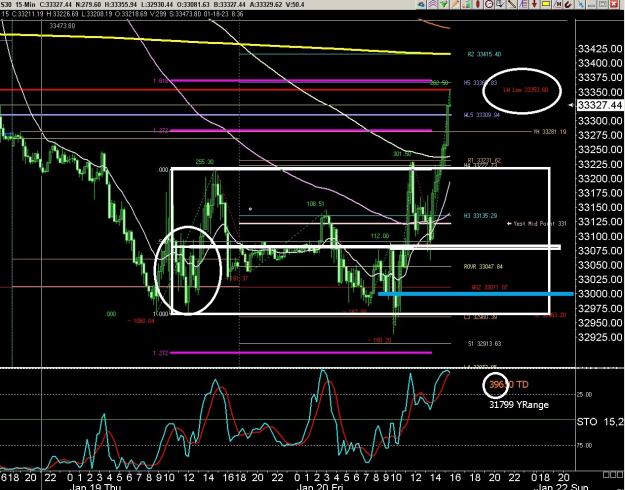
Task: Select the yellow rectangle drawing tool
Action: pyautogui.click(x=546, y=4)
